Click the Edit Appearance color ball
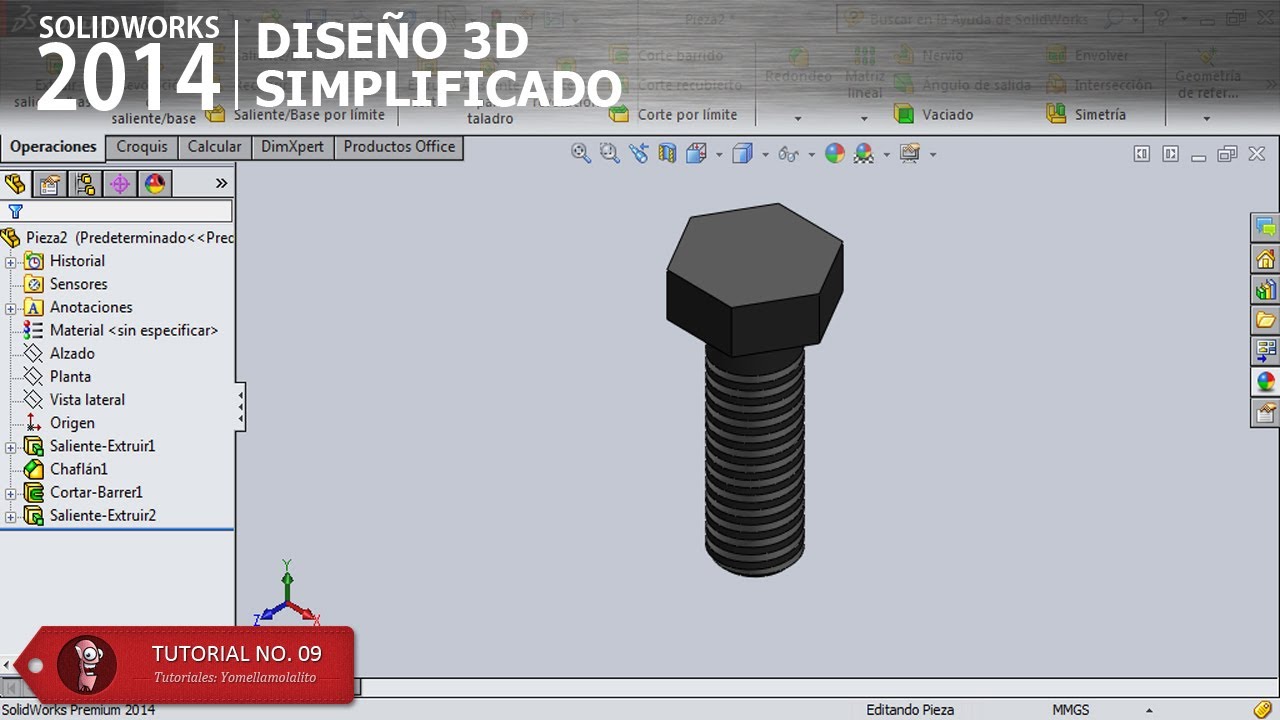The image size is (1280, 720). tap(835, 153)
